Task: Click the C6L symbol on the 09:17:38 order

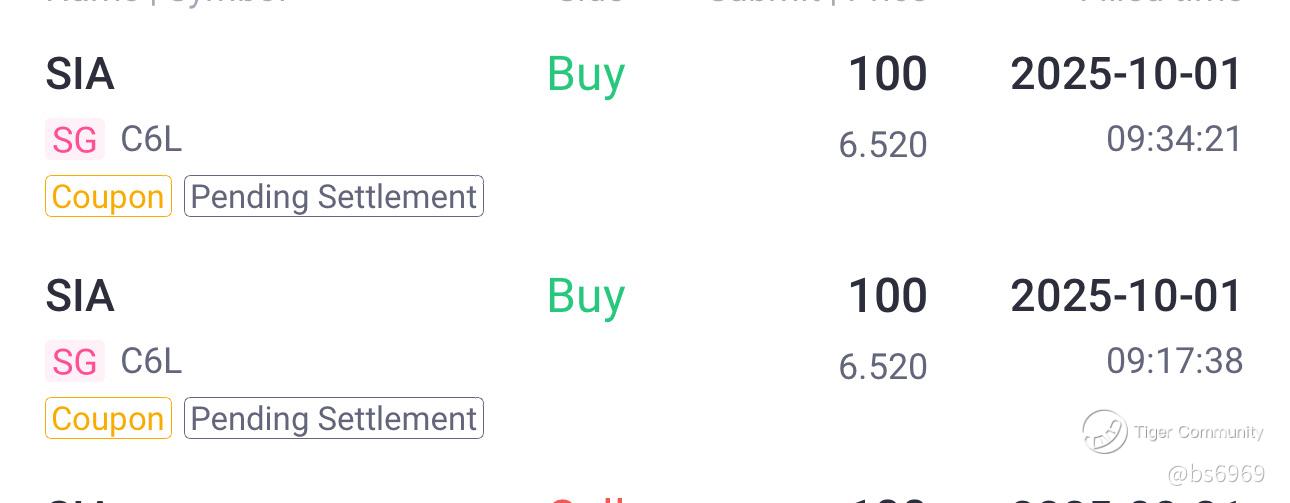Action: (x=151, y=361)
